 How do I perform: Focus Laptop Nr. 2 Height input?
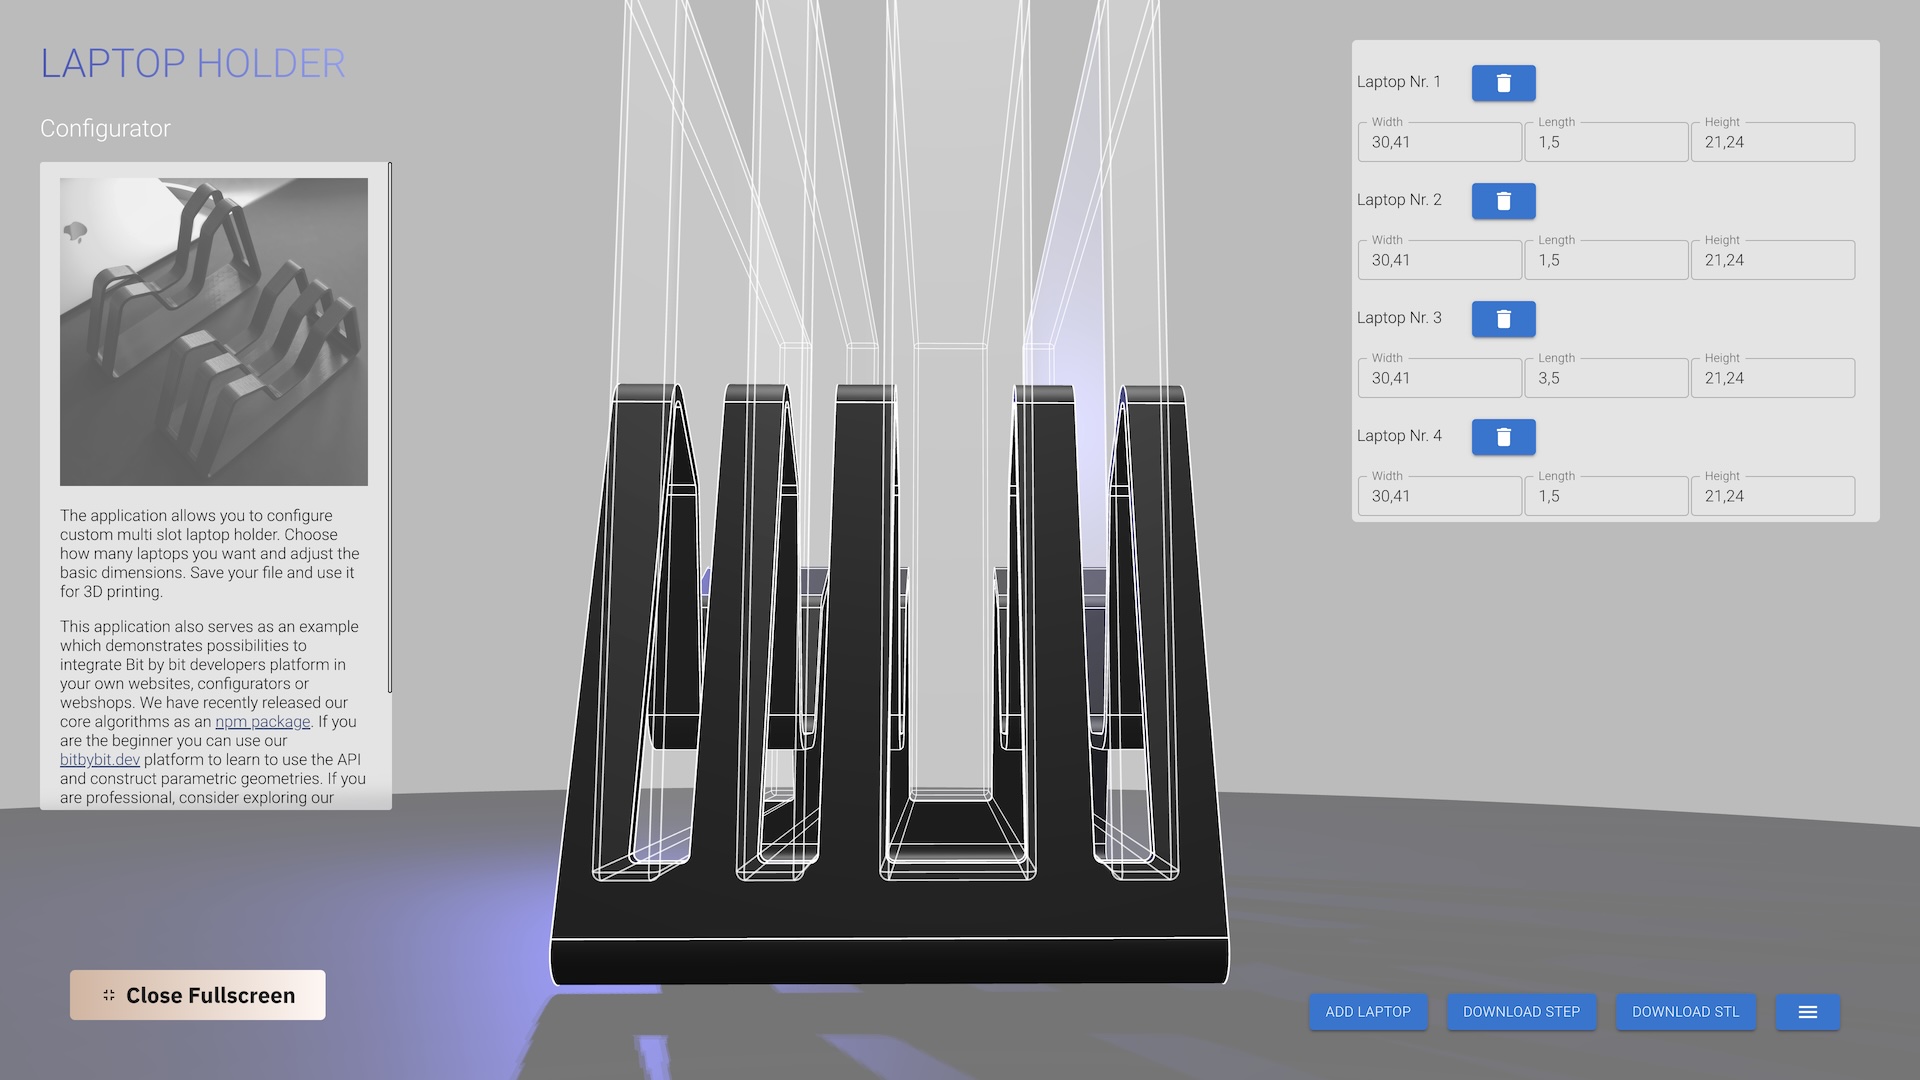click(1772, 260)
